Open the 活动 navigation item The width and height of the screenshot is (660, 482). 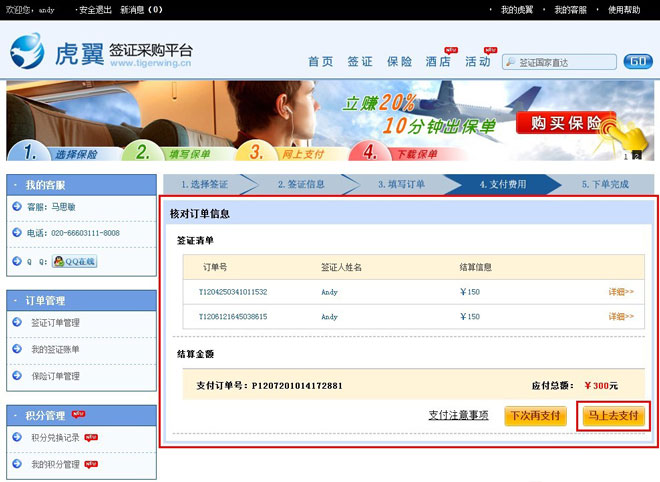click(x=478, y=62)
